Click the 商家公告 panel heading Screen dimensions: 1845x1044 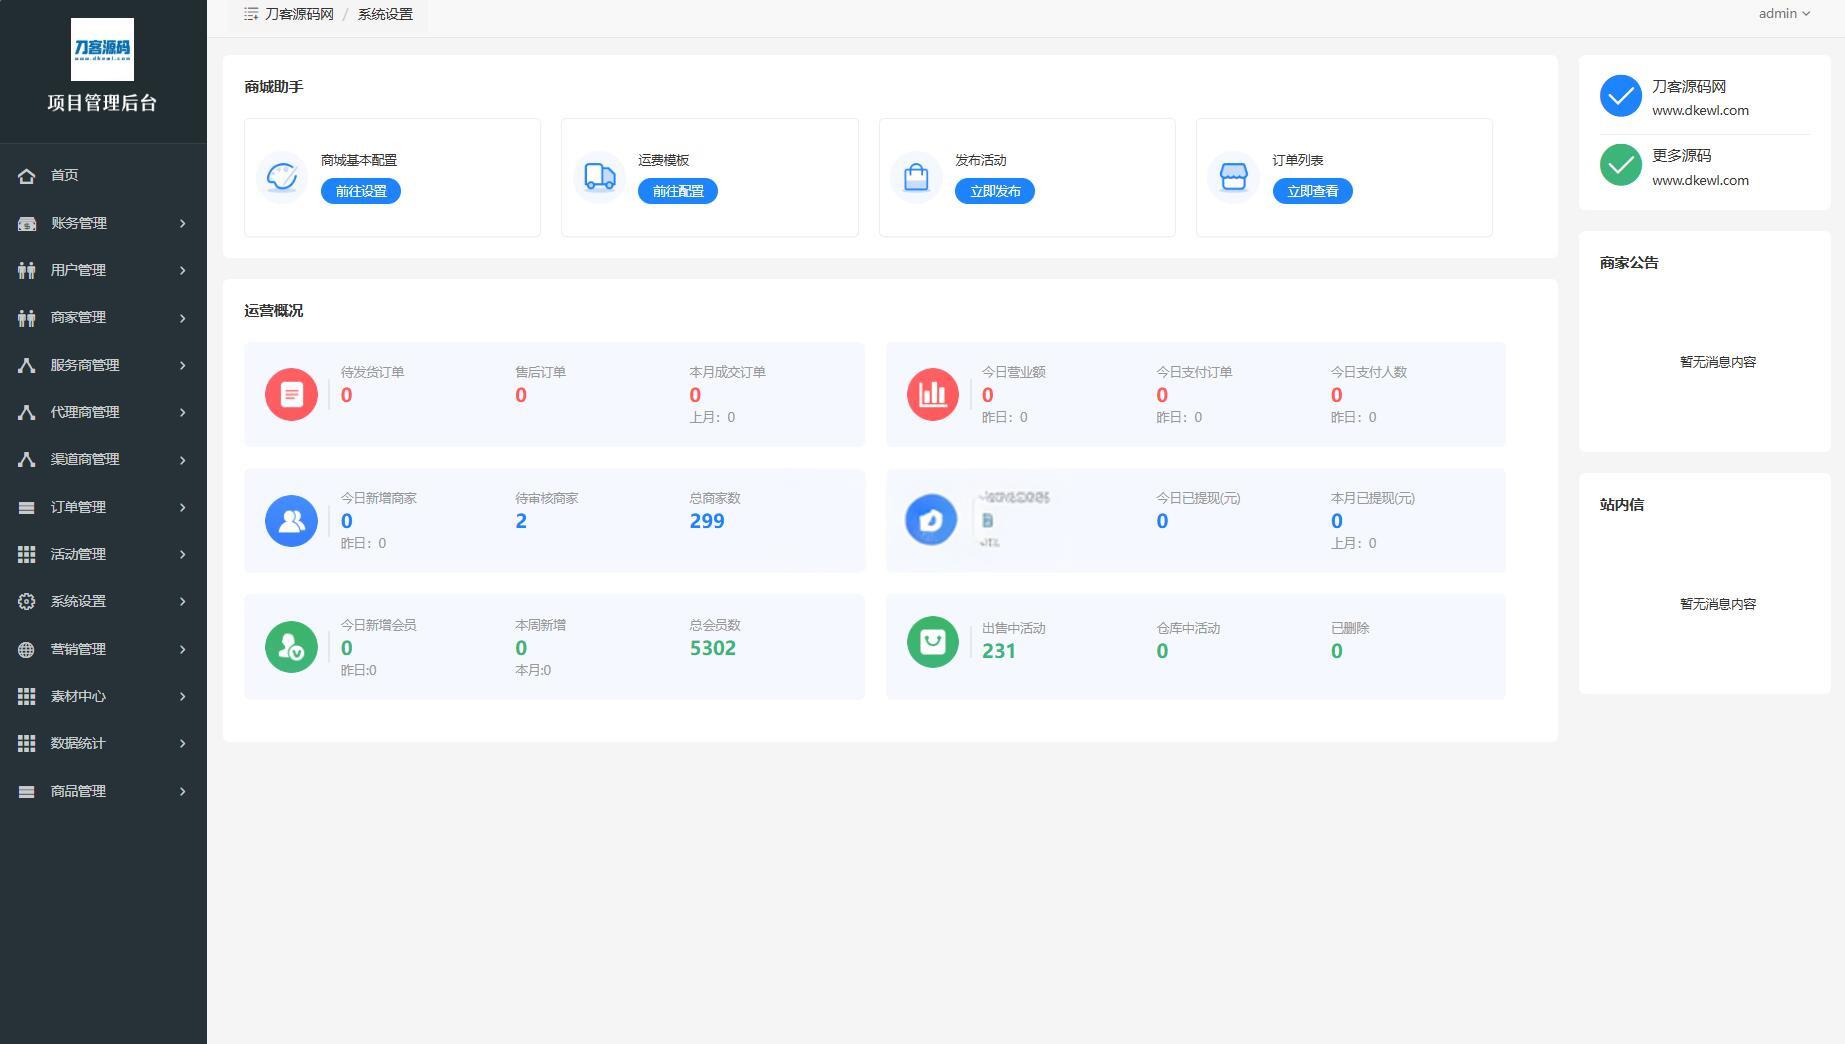point(1629,263)
